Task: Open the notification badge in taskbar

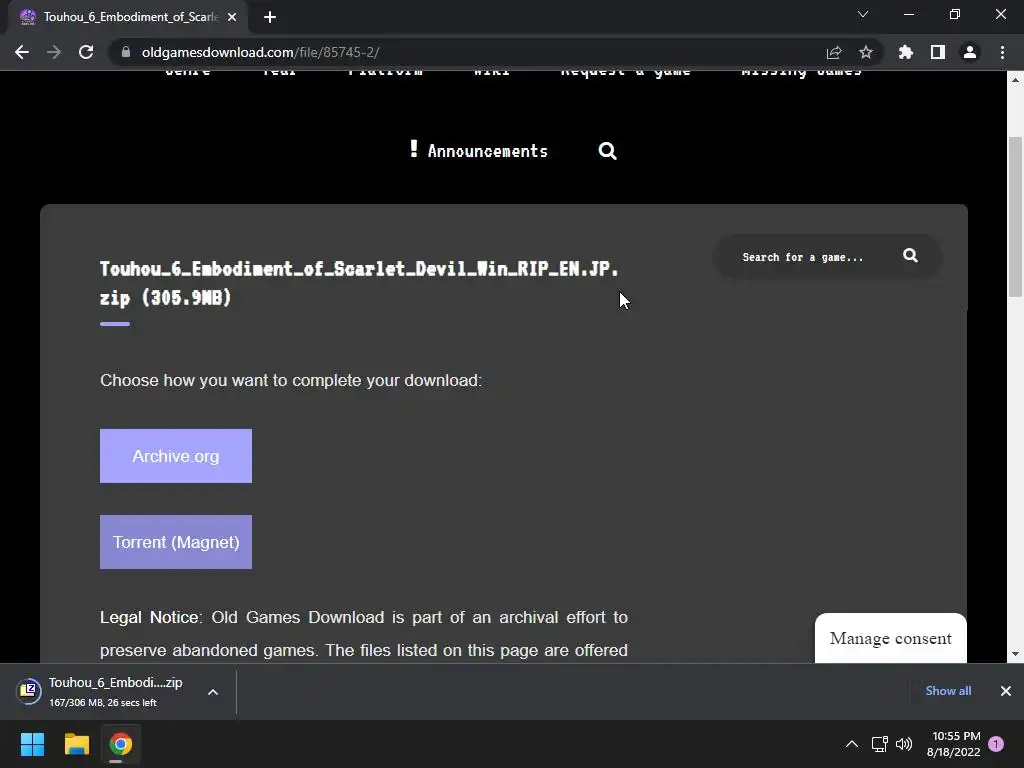Action: point(996,744)
